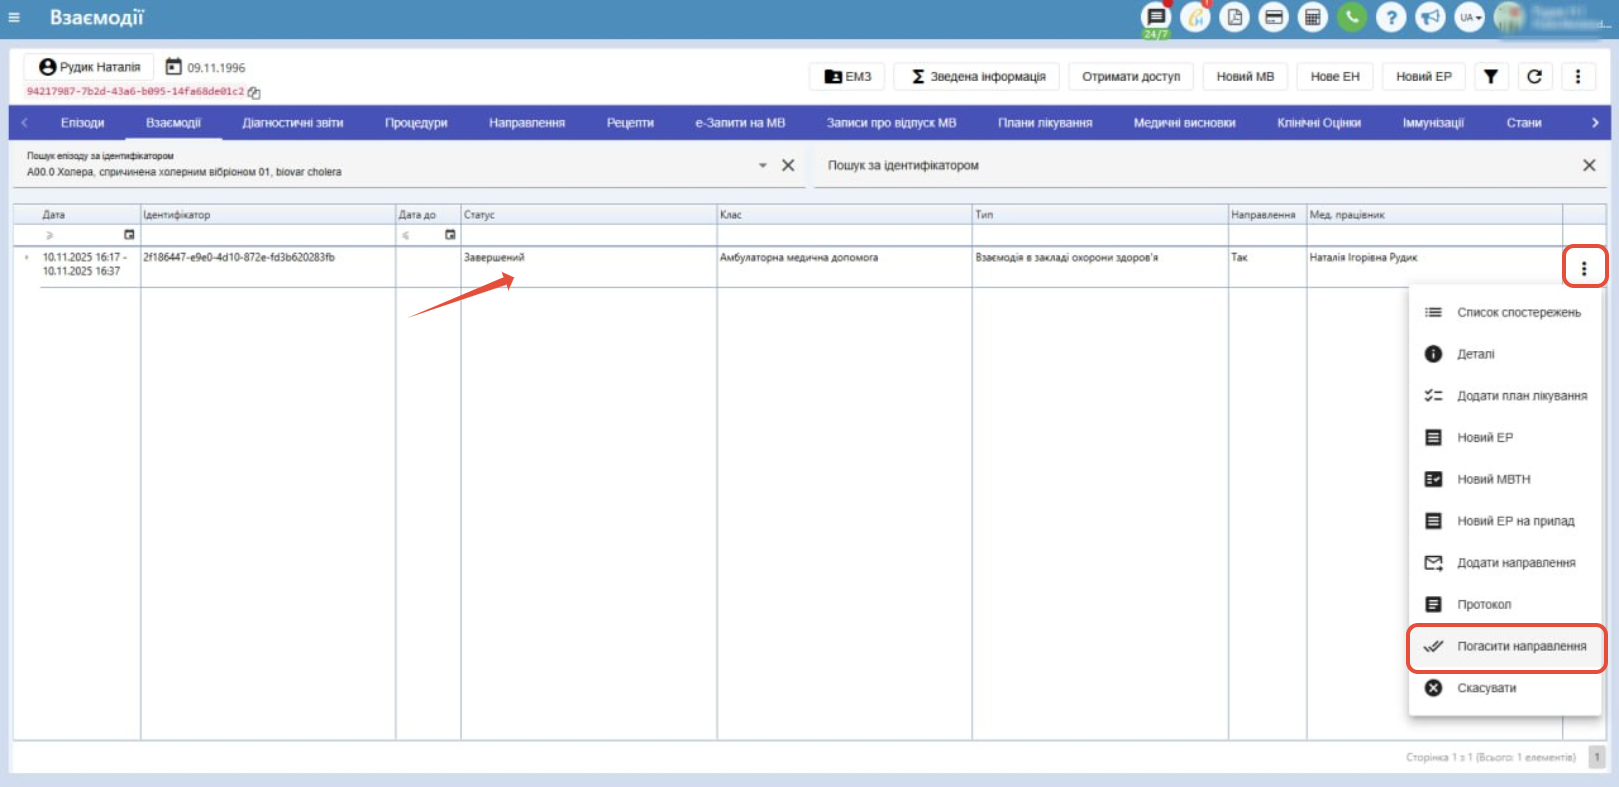Click the calendar icon beside birth date 09.11.1996

[174, 67]
